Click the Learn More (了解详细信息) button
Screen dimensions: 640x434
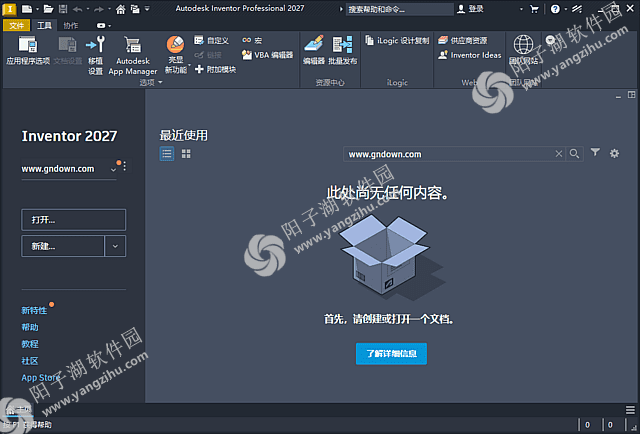point(391,354)
